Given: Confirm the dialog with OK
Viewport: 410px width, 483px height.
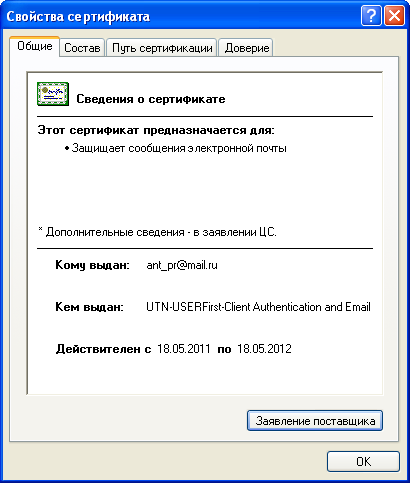Looking at the screenshot, I should click(x=363, y=461).
